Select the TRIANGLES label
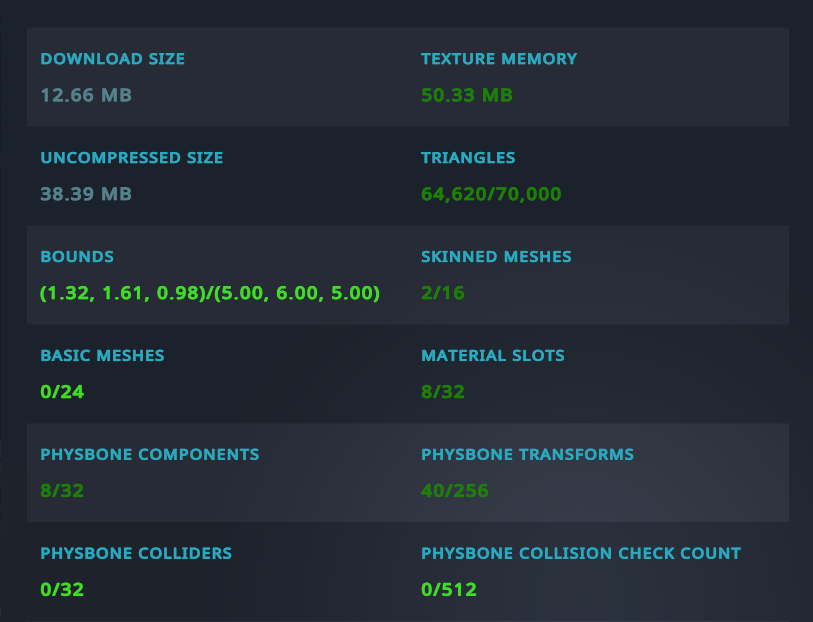 point(468,158)
